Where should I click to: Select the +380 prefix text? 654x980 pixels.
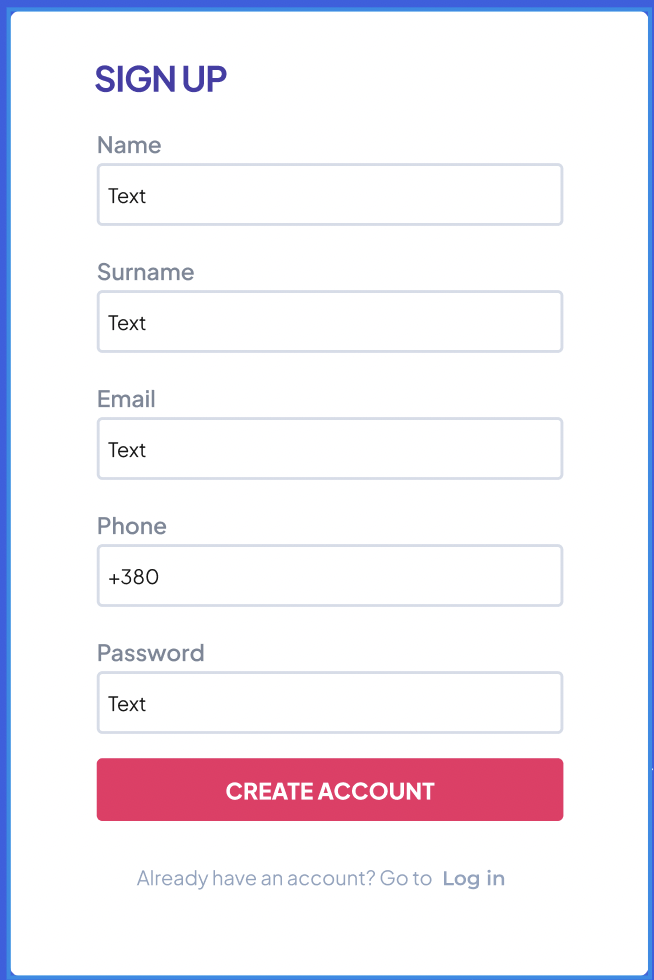pyautogui.click(x=132, y=577)
